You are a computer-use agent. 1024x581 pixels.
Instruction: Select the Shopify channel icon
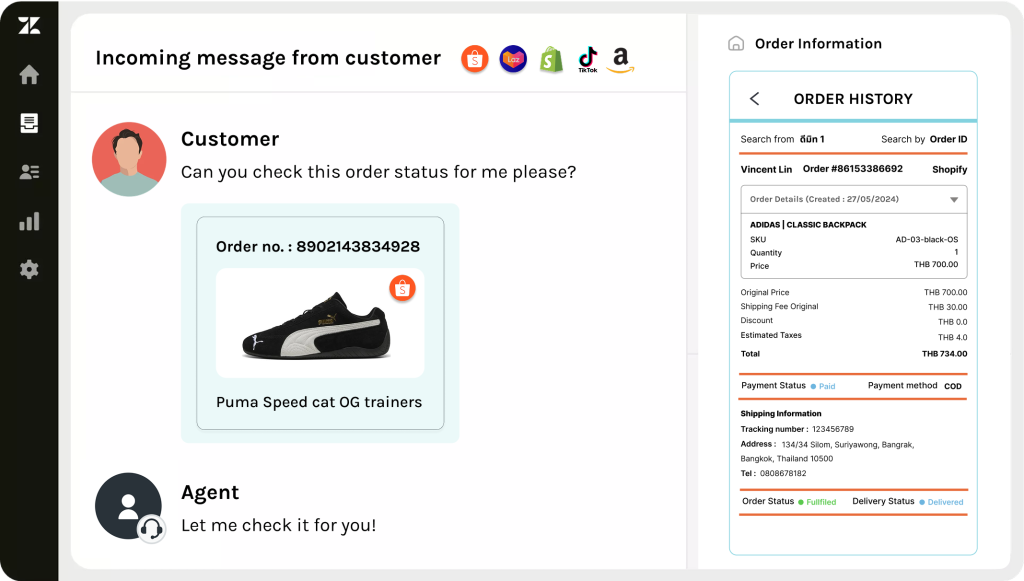tap(551, 59)
